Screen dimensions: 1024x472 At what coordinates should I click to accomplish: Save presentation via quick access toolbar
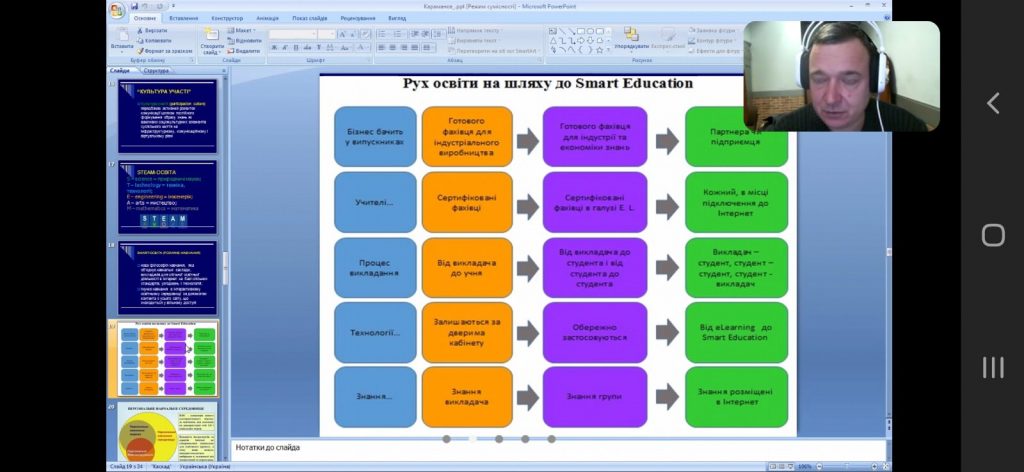pos(134,6)
